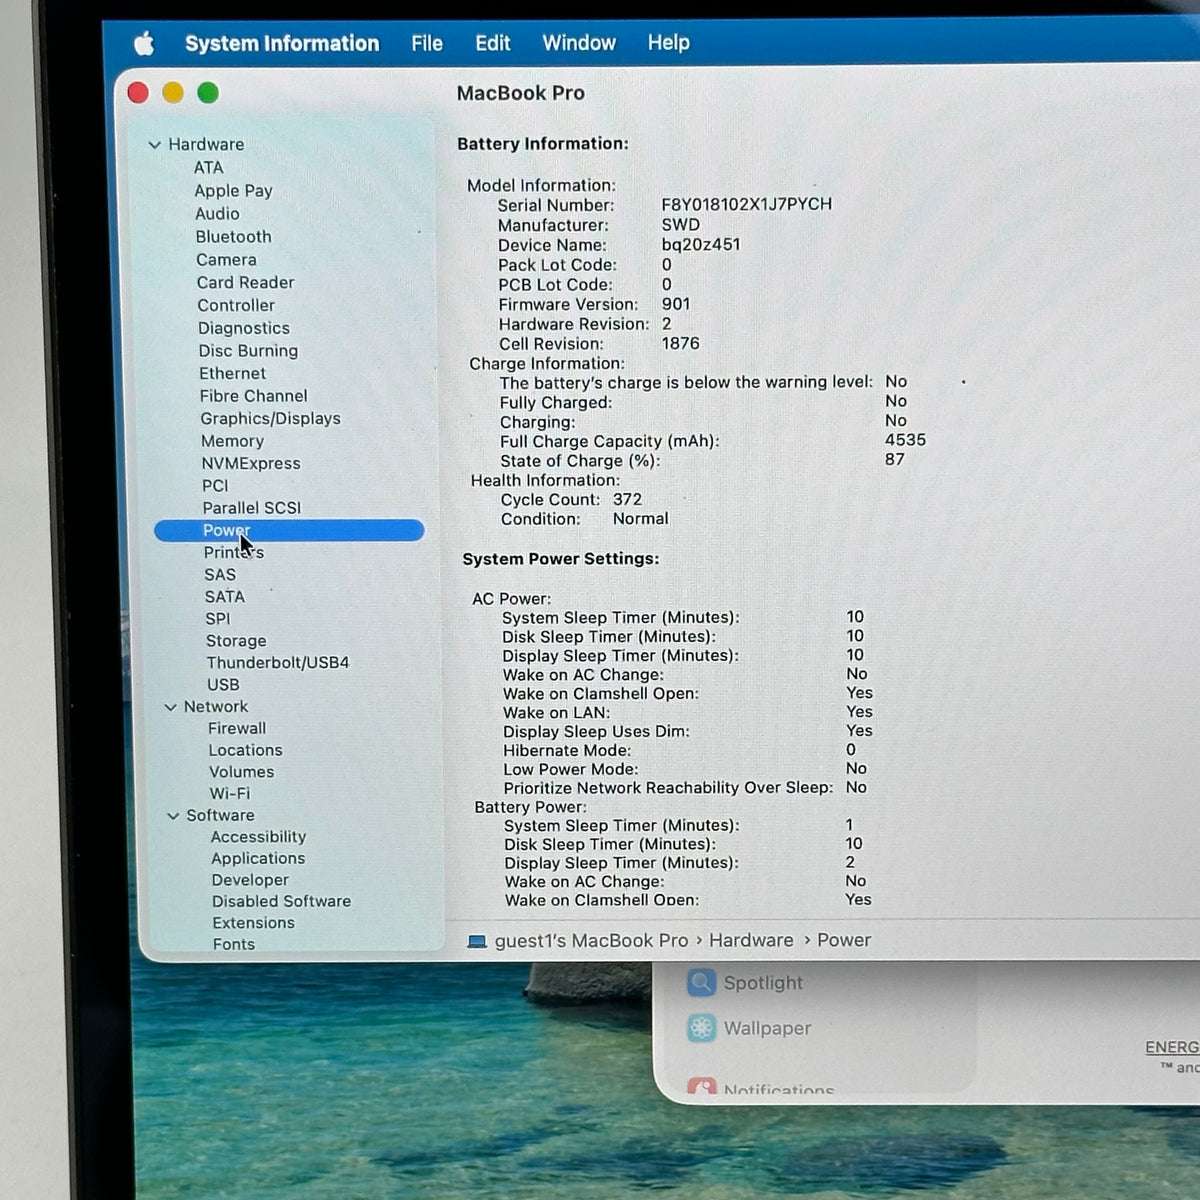The height and width of the screenshot is (1200, 1200).
Task: Open the Help menu
Action: coord(669,43)
